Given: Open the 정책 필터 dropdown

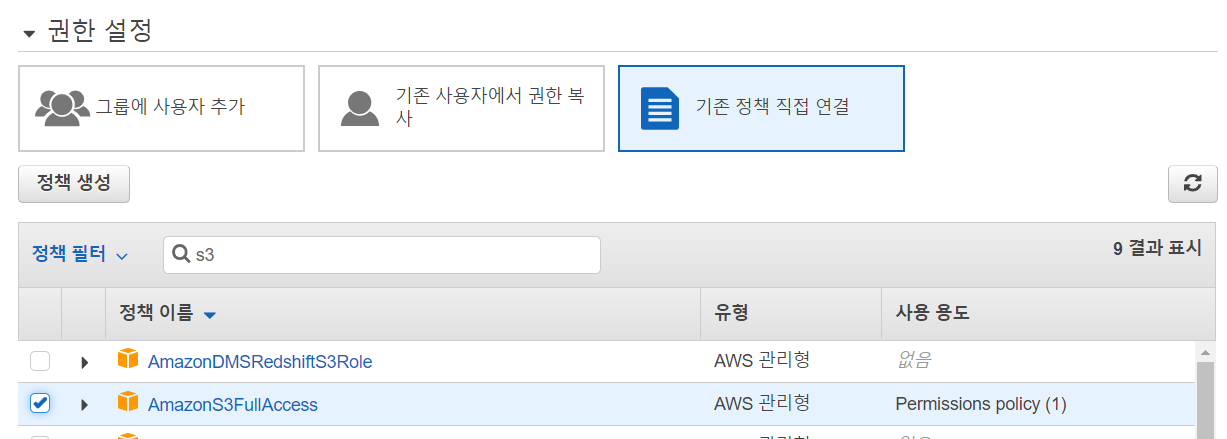Looking at the screenshot, I should coord(80,255).
